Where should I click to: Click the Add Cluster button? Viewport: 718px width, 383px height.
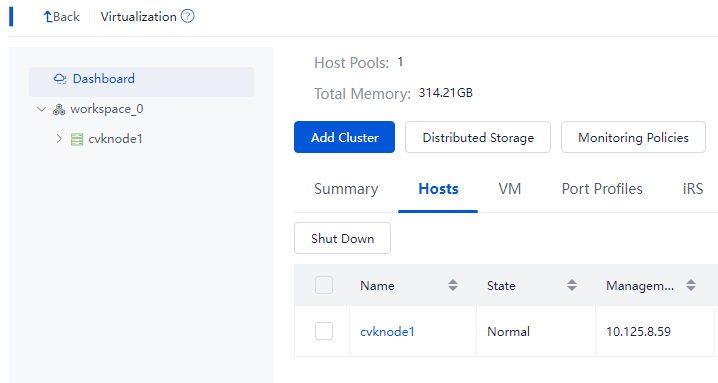tap(344, 137)
